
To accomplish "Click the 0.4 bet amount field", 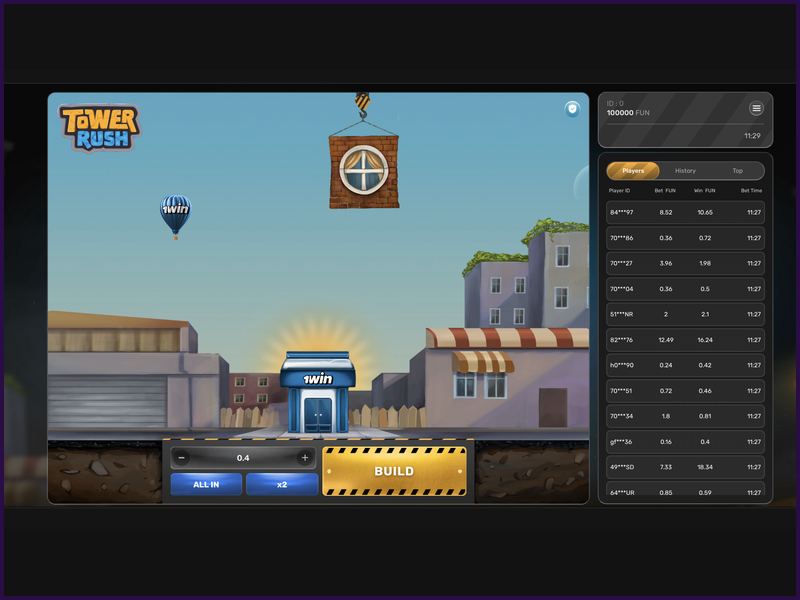I will [x=243, y=458].
